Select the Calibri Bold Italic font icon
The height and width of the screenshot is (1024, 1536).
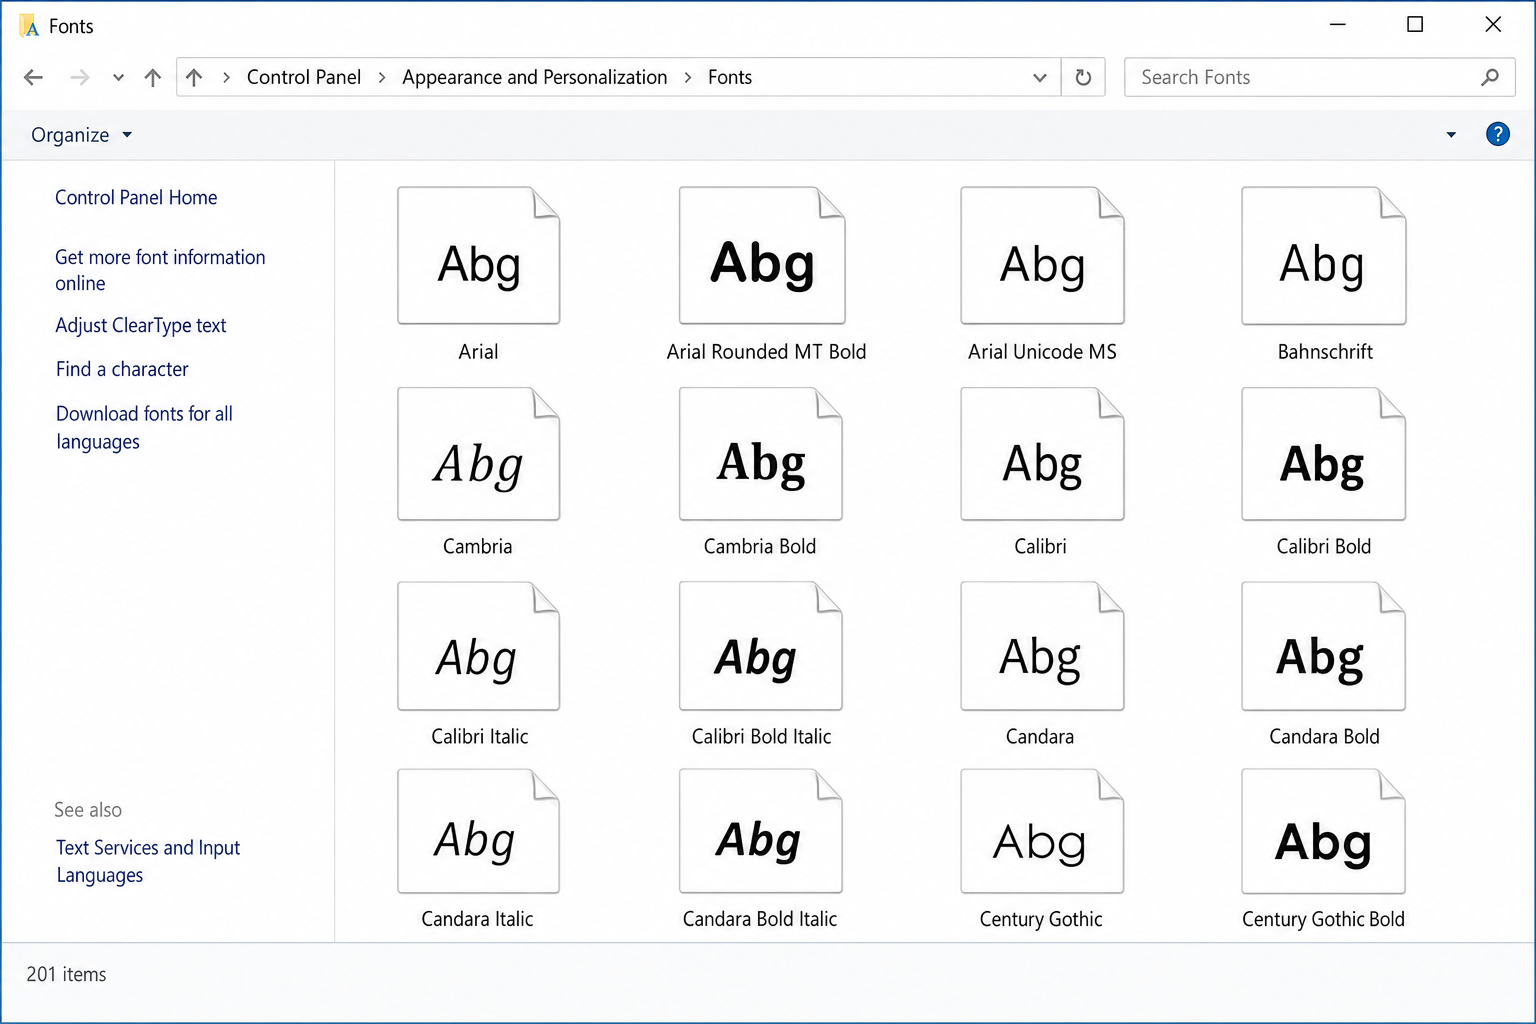(760, 646)
